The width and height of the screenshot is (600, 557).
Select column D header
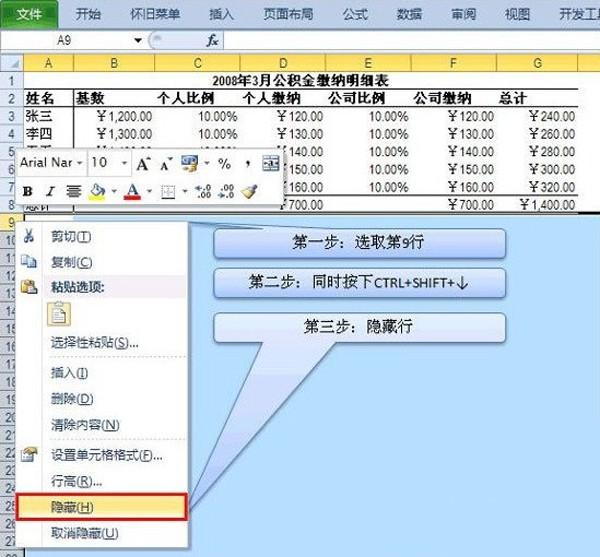click(283, 63)
